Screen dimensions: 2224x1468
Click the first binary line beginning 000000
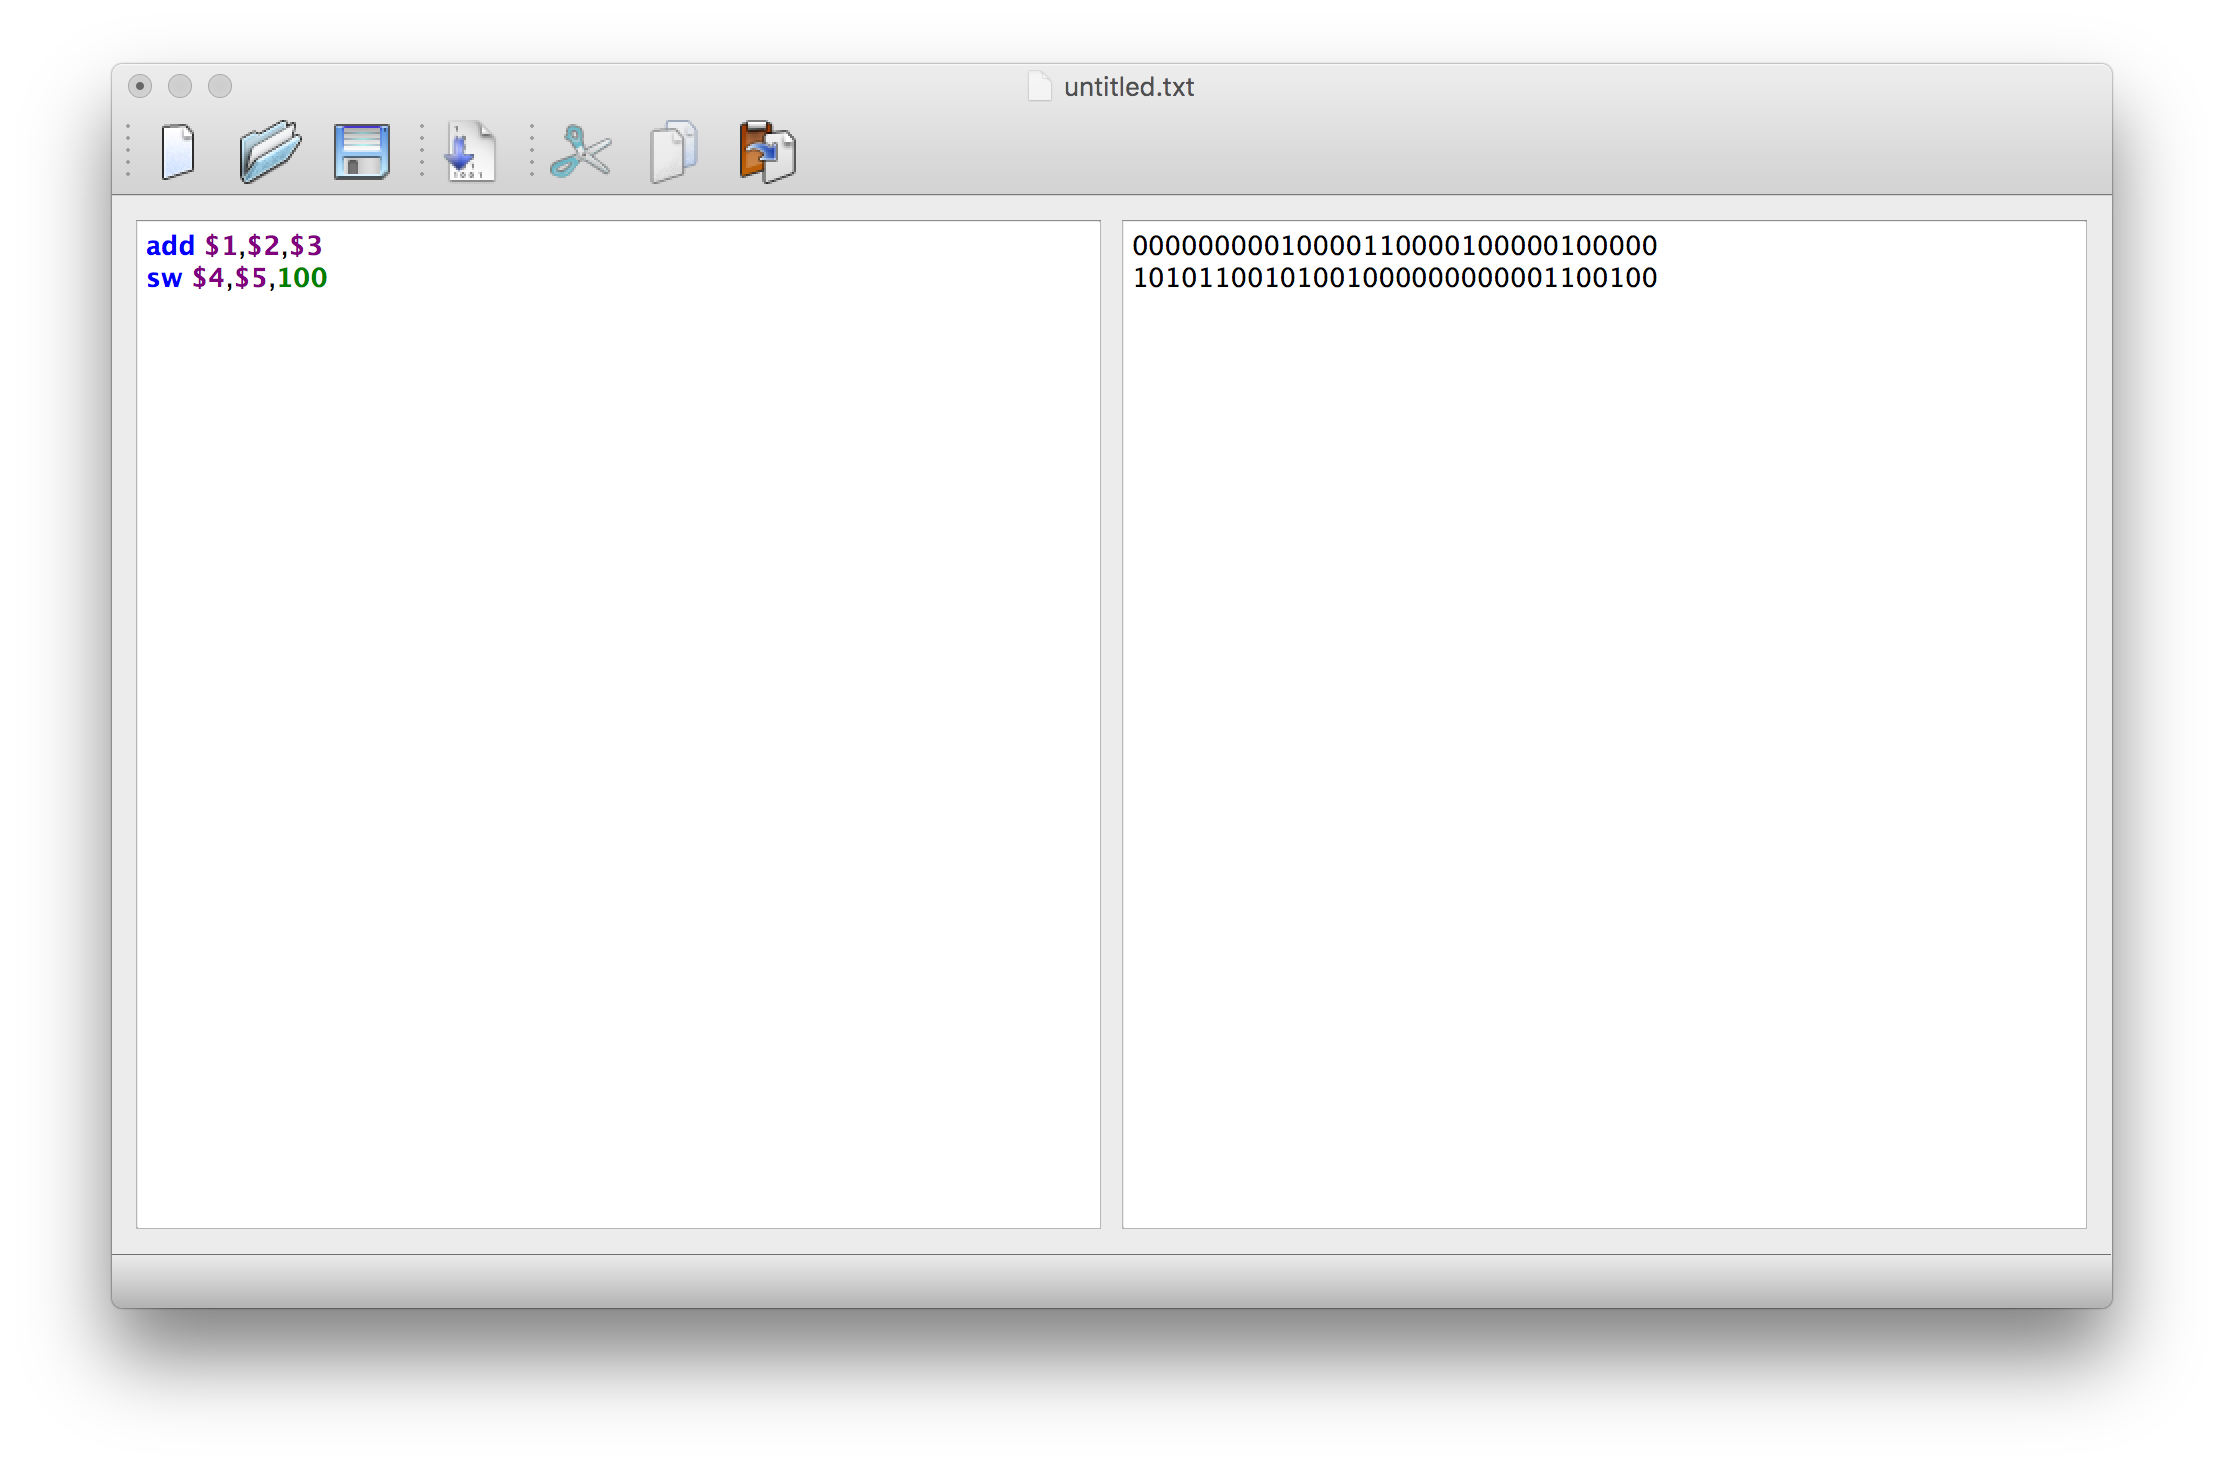1394,246
